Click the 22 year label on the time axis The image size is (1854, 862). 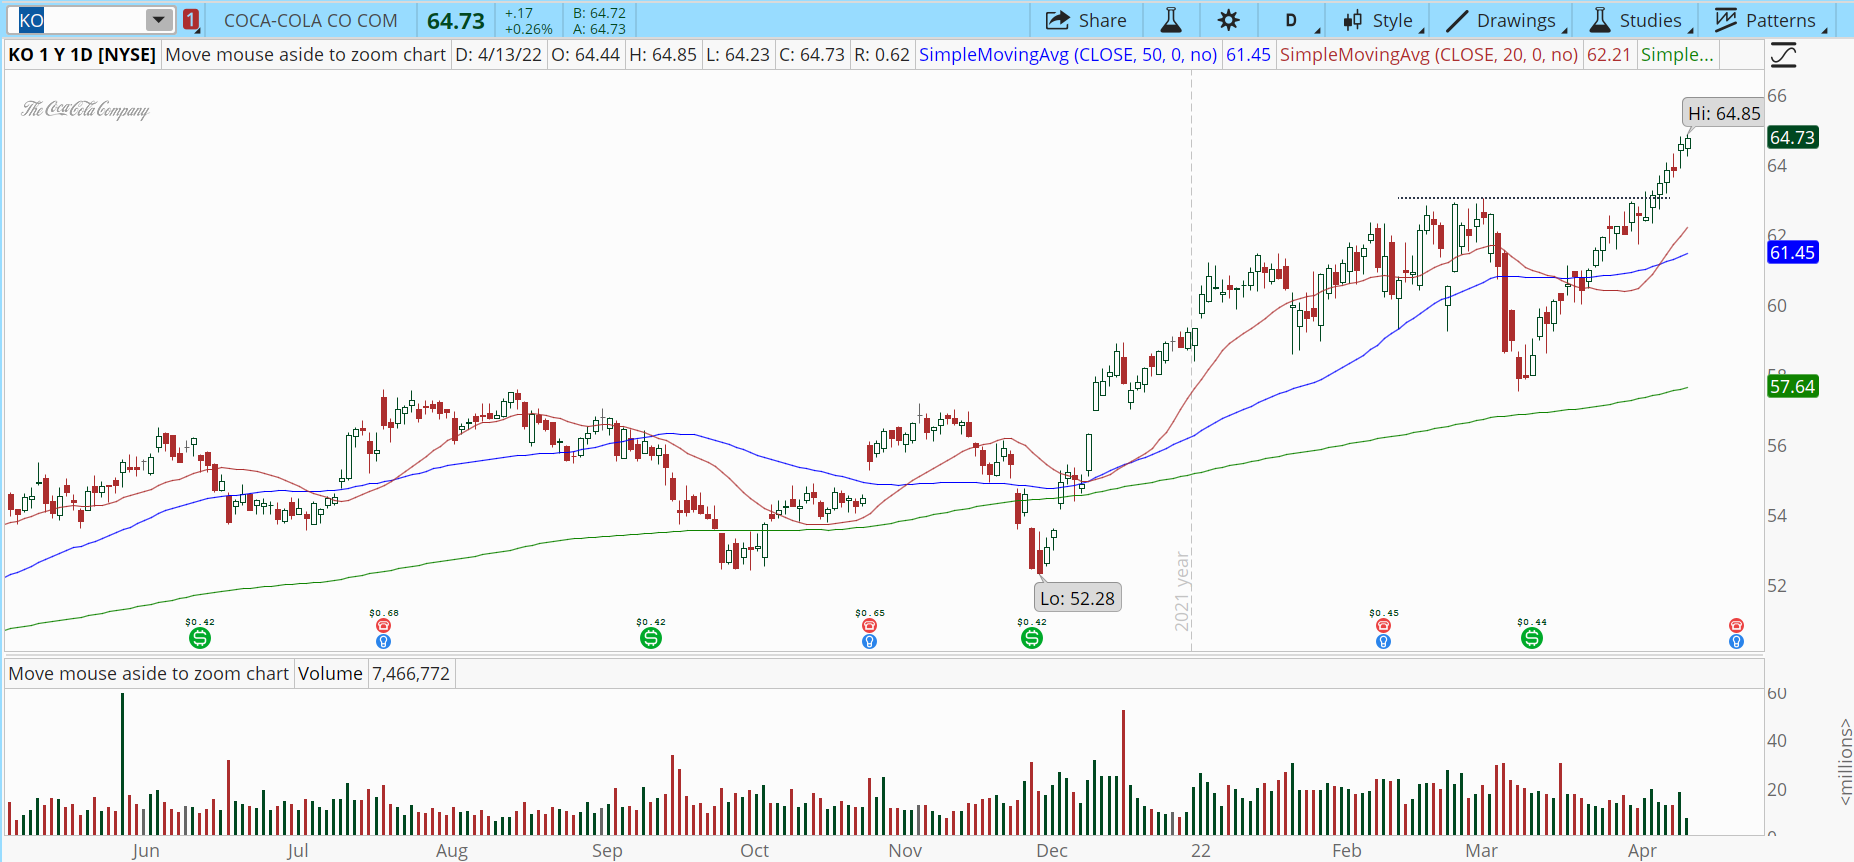(1201, 851)
